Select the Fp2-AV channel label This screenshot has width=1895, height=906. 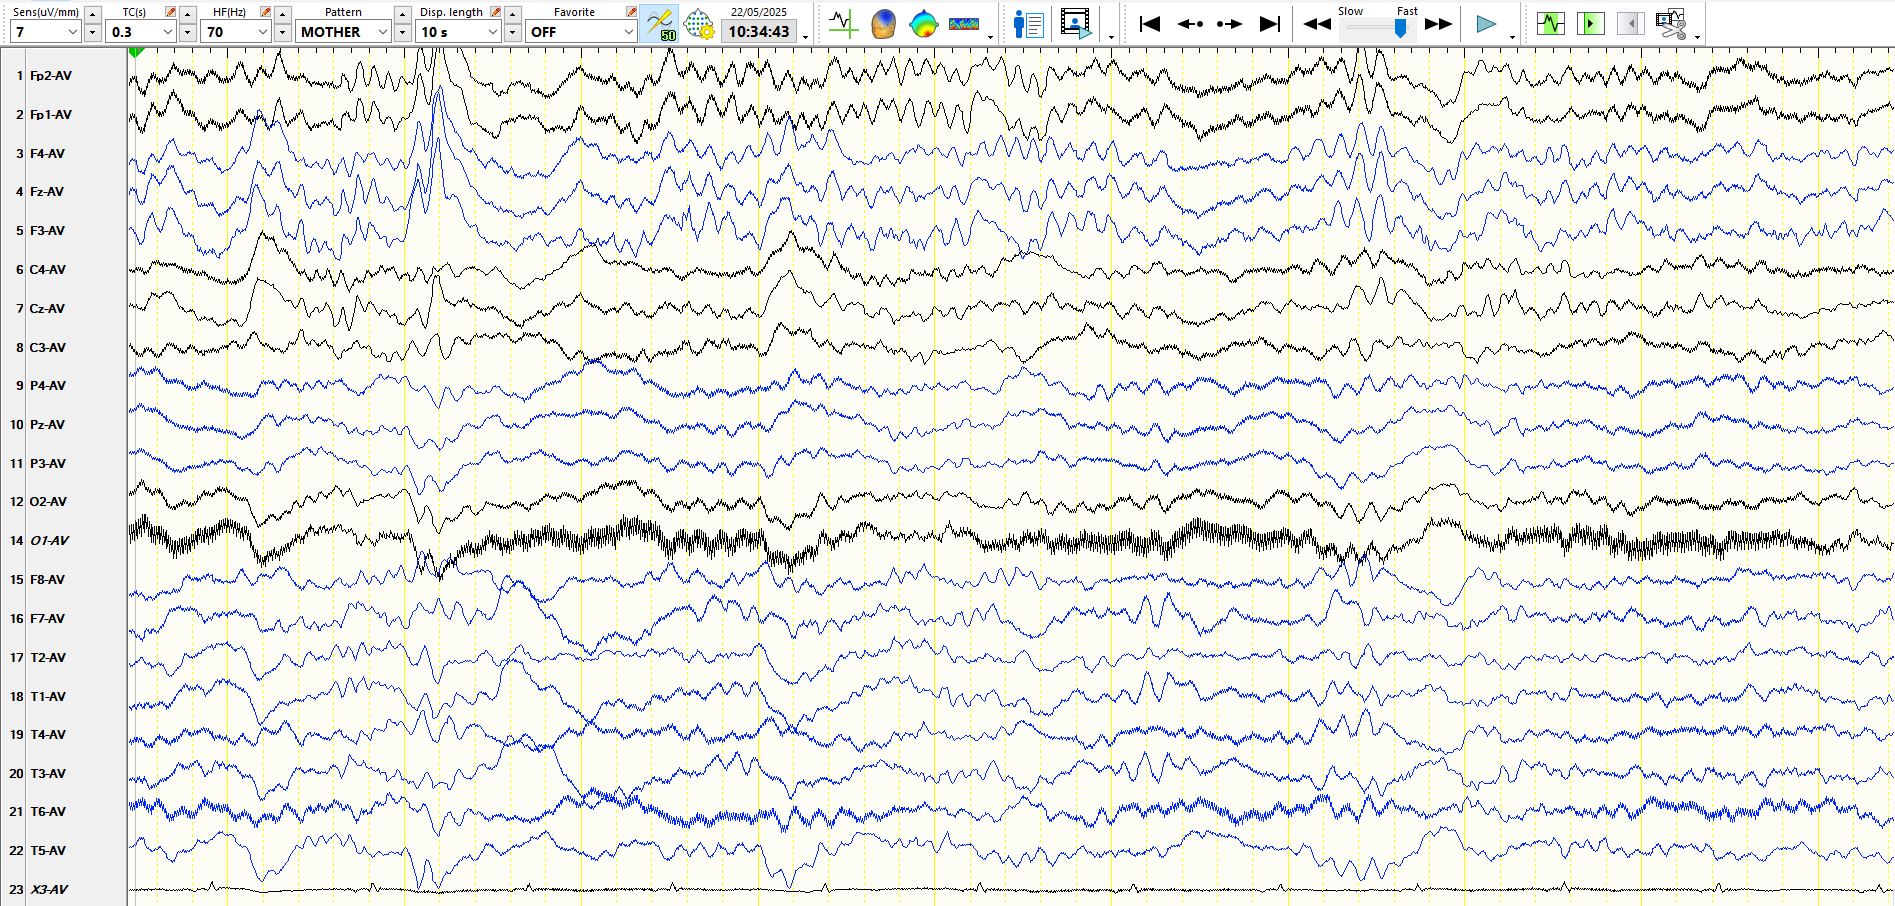tap(51, 76)
